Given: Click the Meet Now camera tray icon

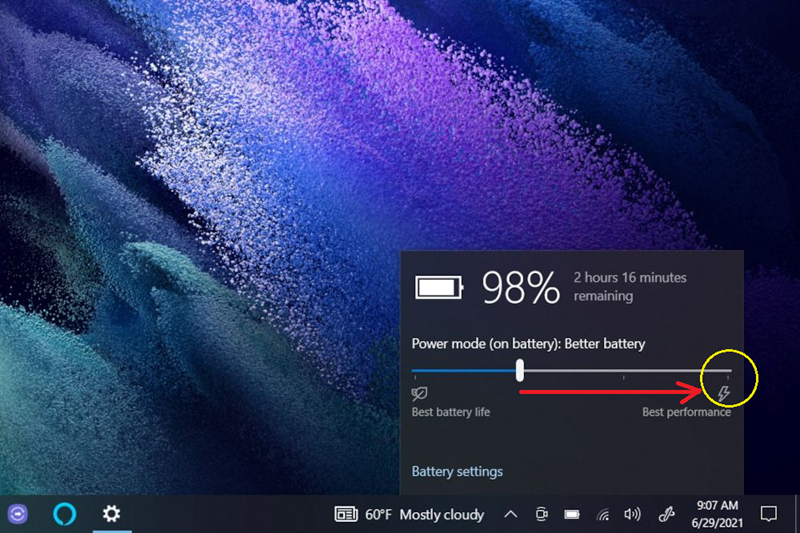Looking at the screenshot, I should [x=542, y=515].
